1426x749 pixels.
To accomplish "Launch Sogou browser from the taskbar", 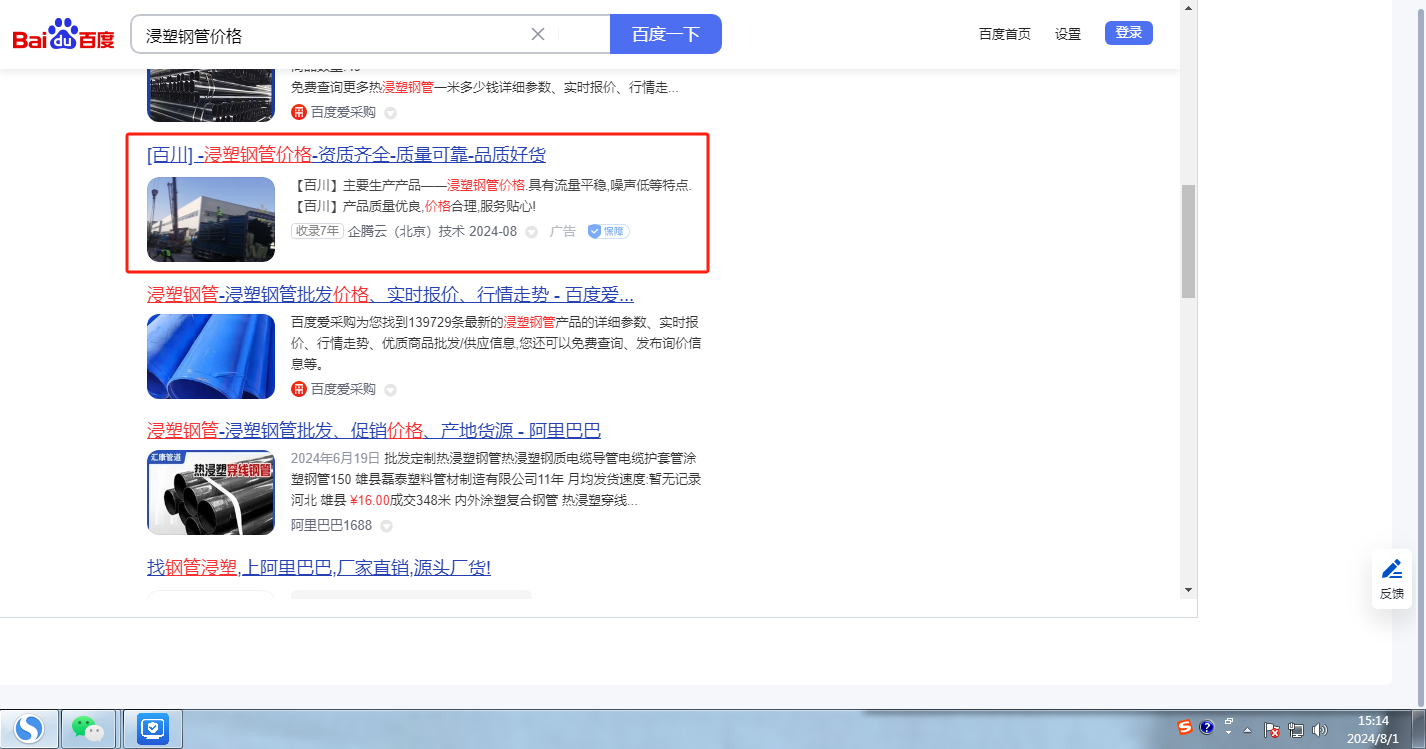I will [x=30, y=729].
